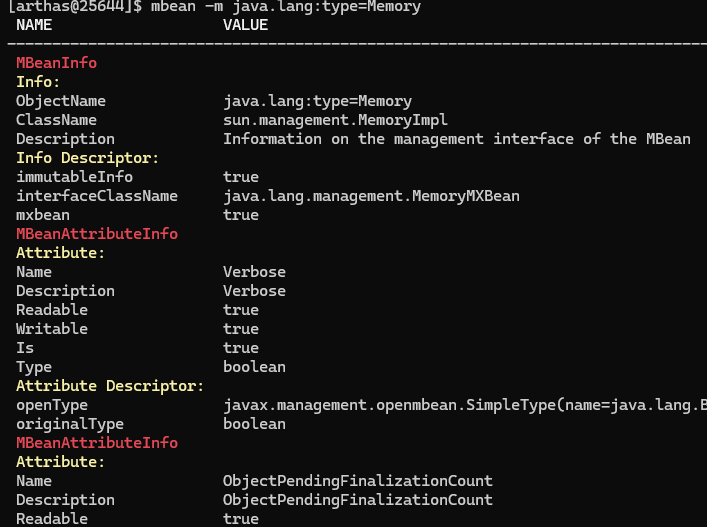This screenshot has width=707, height=527.
Task: Select the openType row label
Action: point(52,405)
